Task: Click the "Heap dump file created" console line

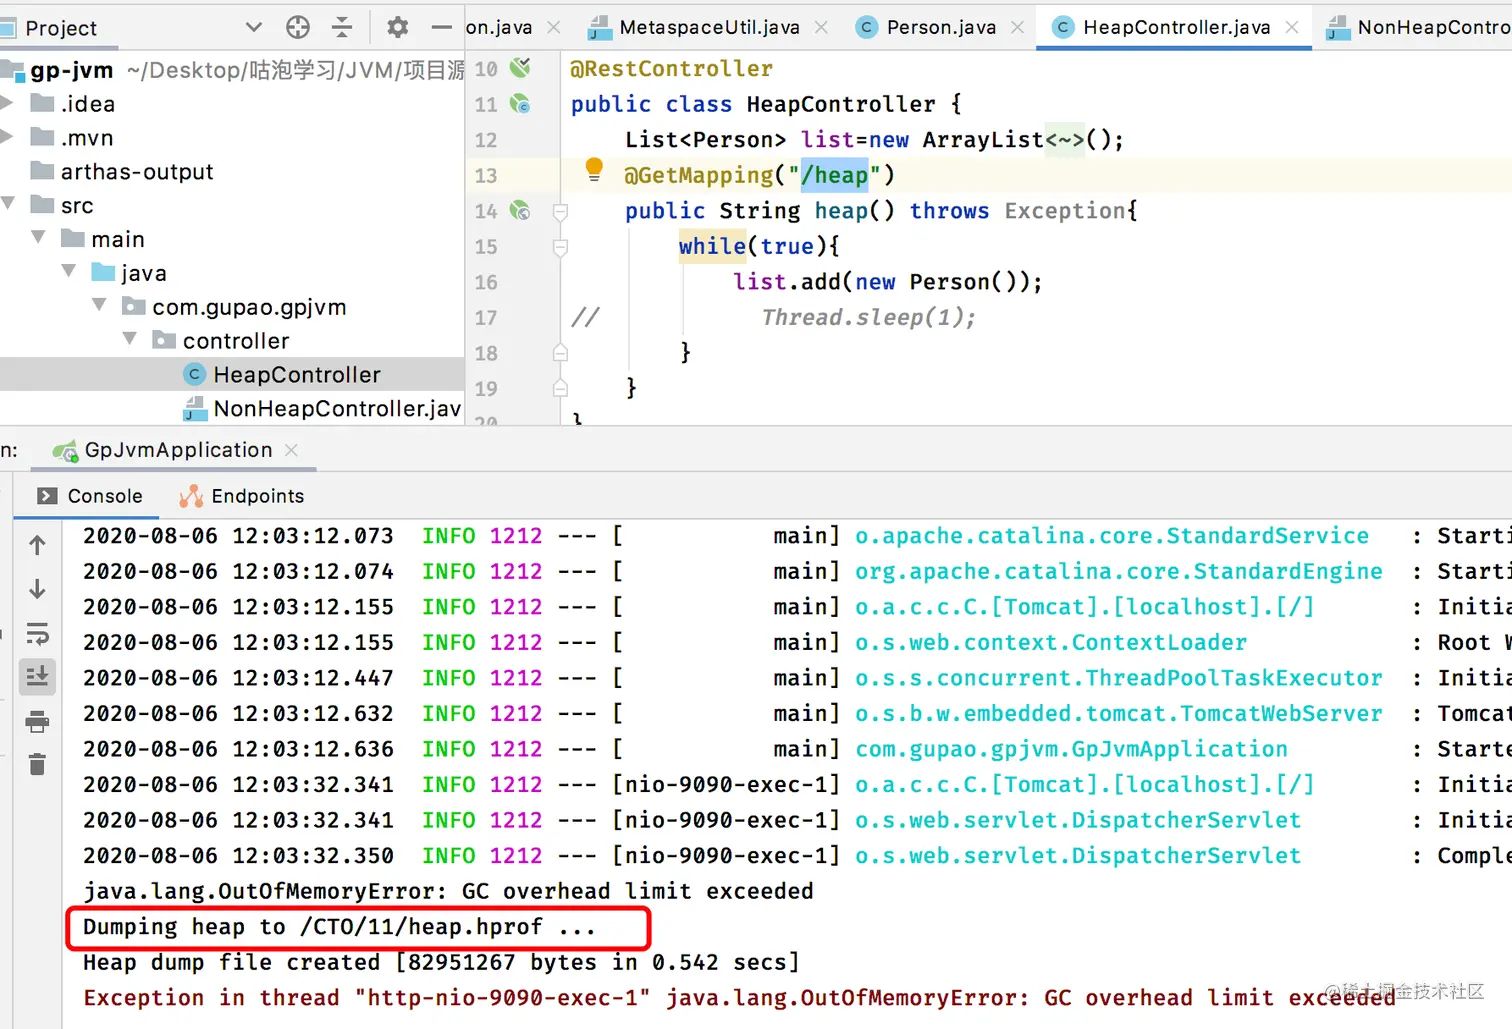Action: (x=441, y=963)
